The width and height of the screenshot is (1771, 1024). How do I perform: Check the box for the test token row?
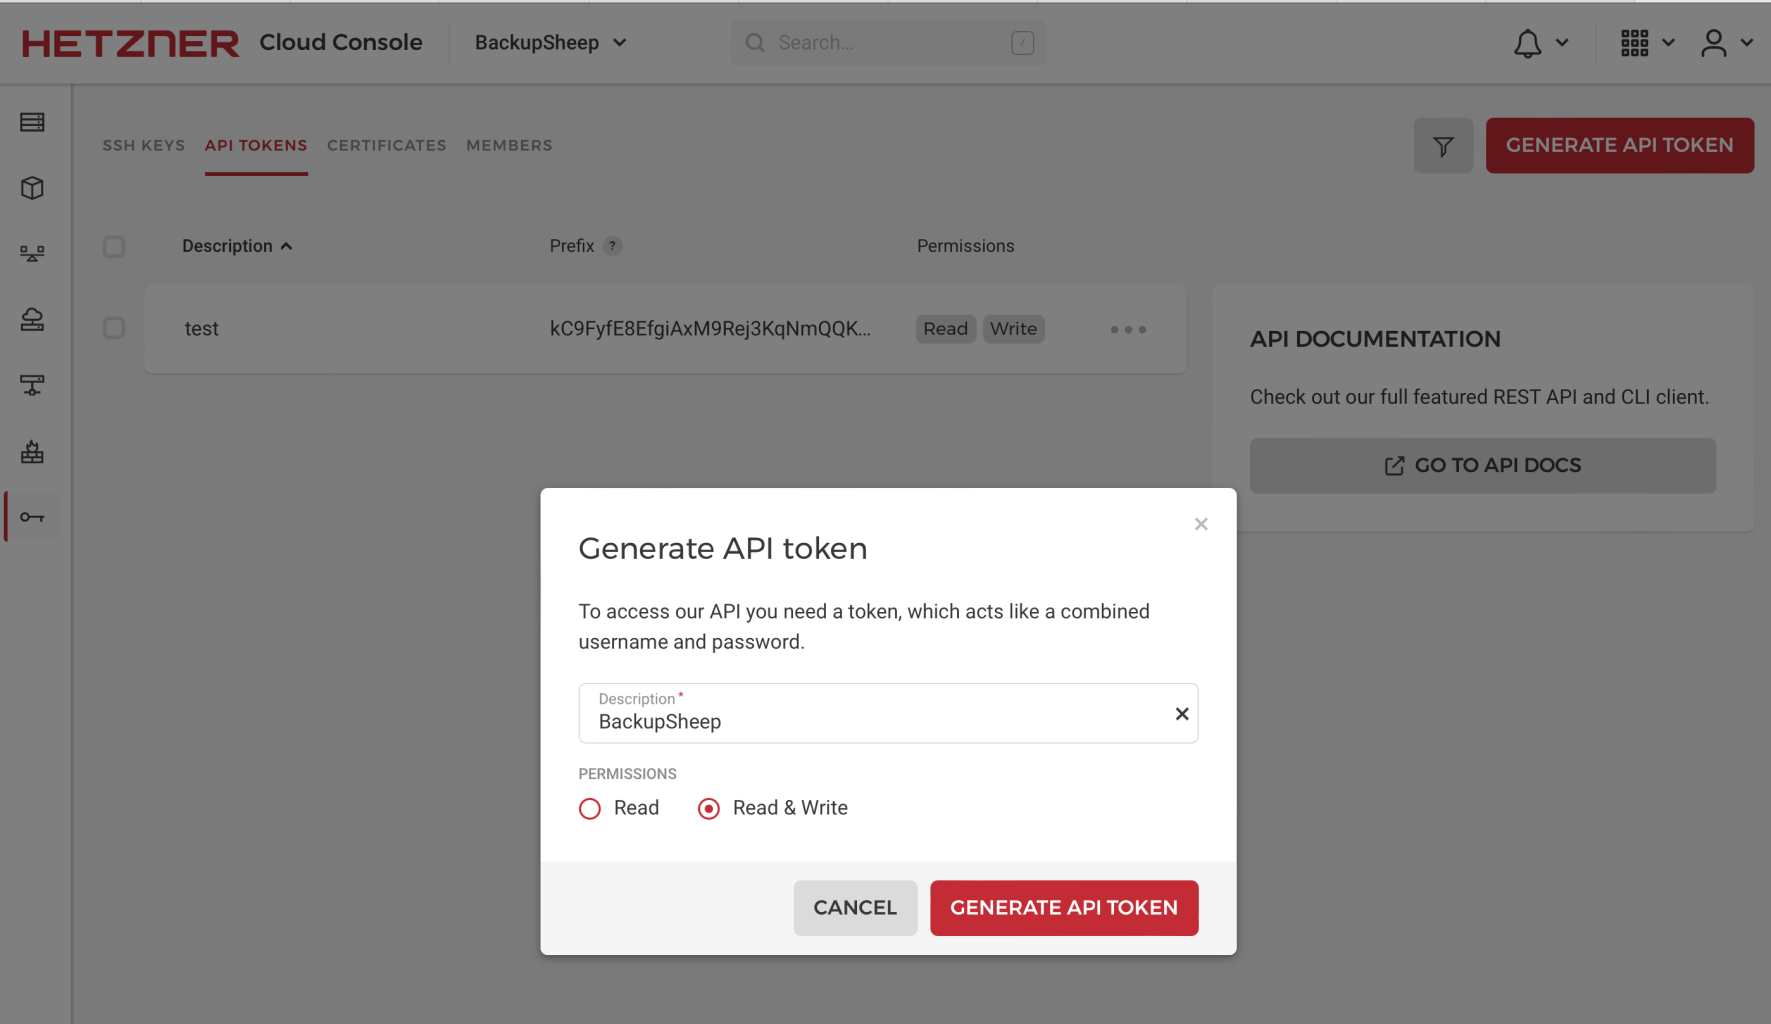tap(114, 328)
